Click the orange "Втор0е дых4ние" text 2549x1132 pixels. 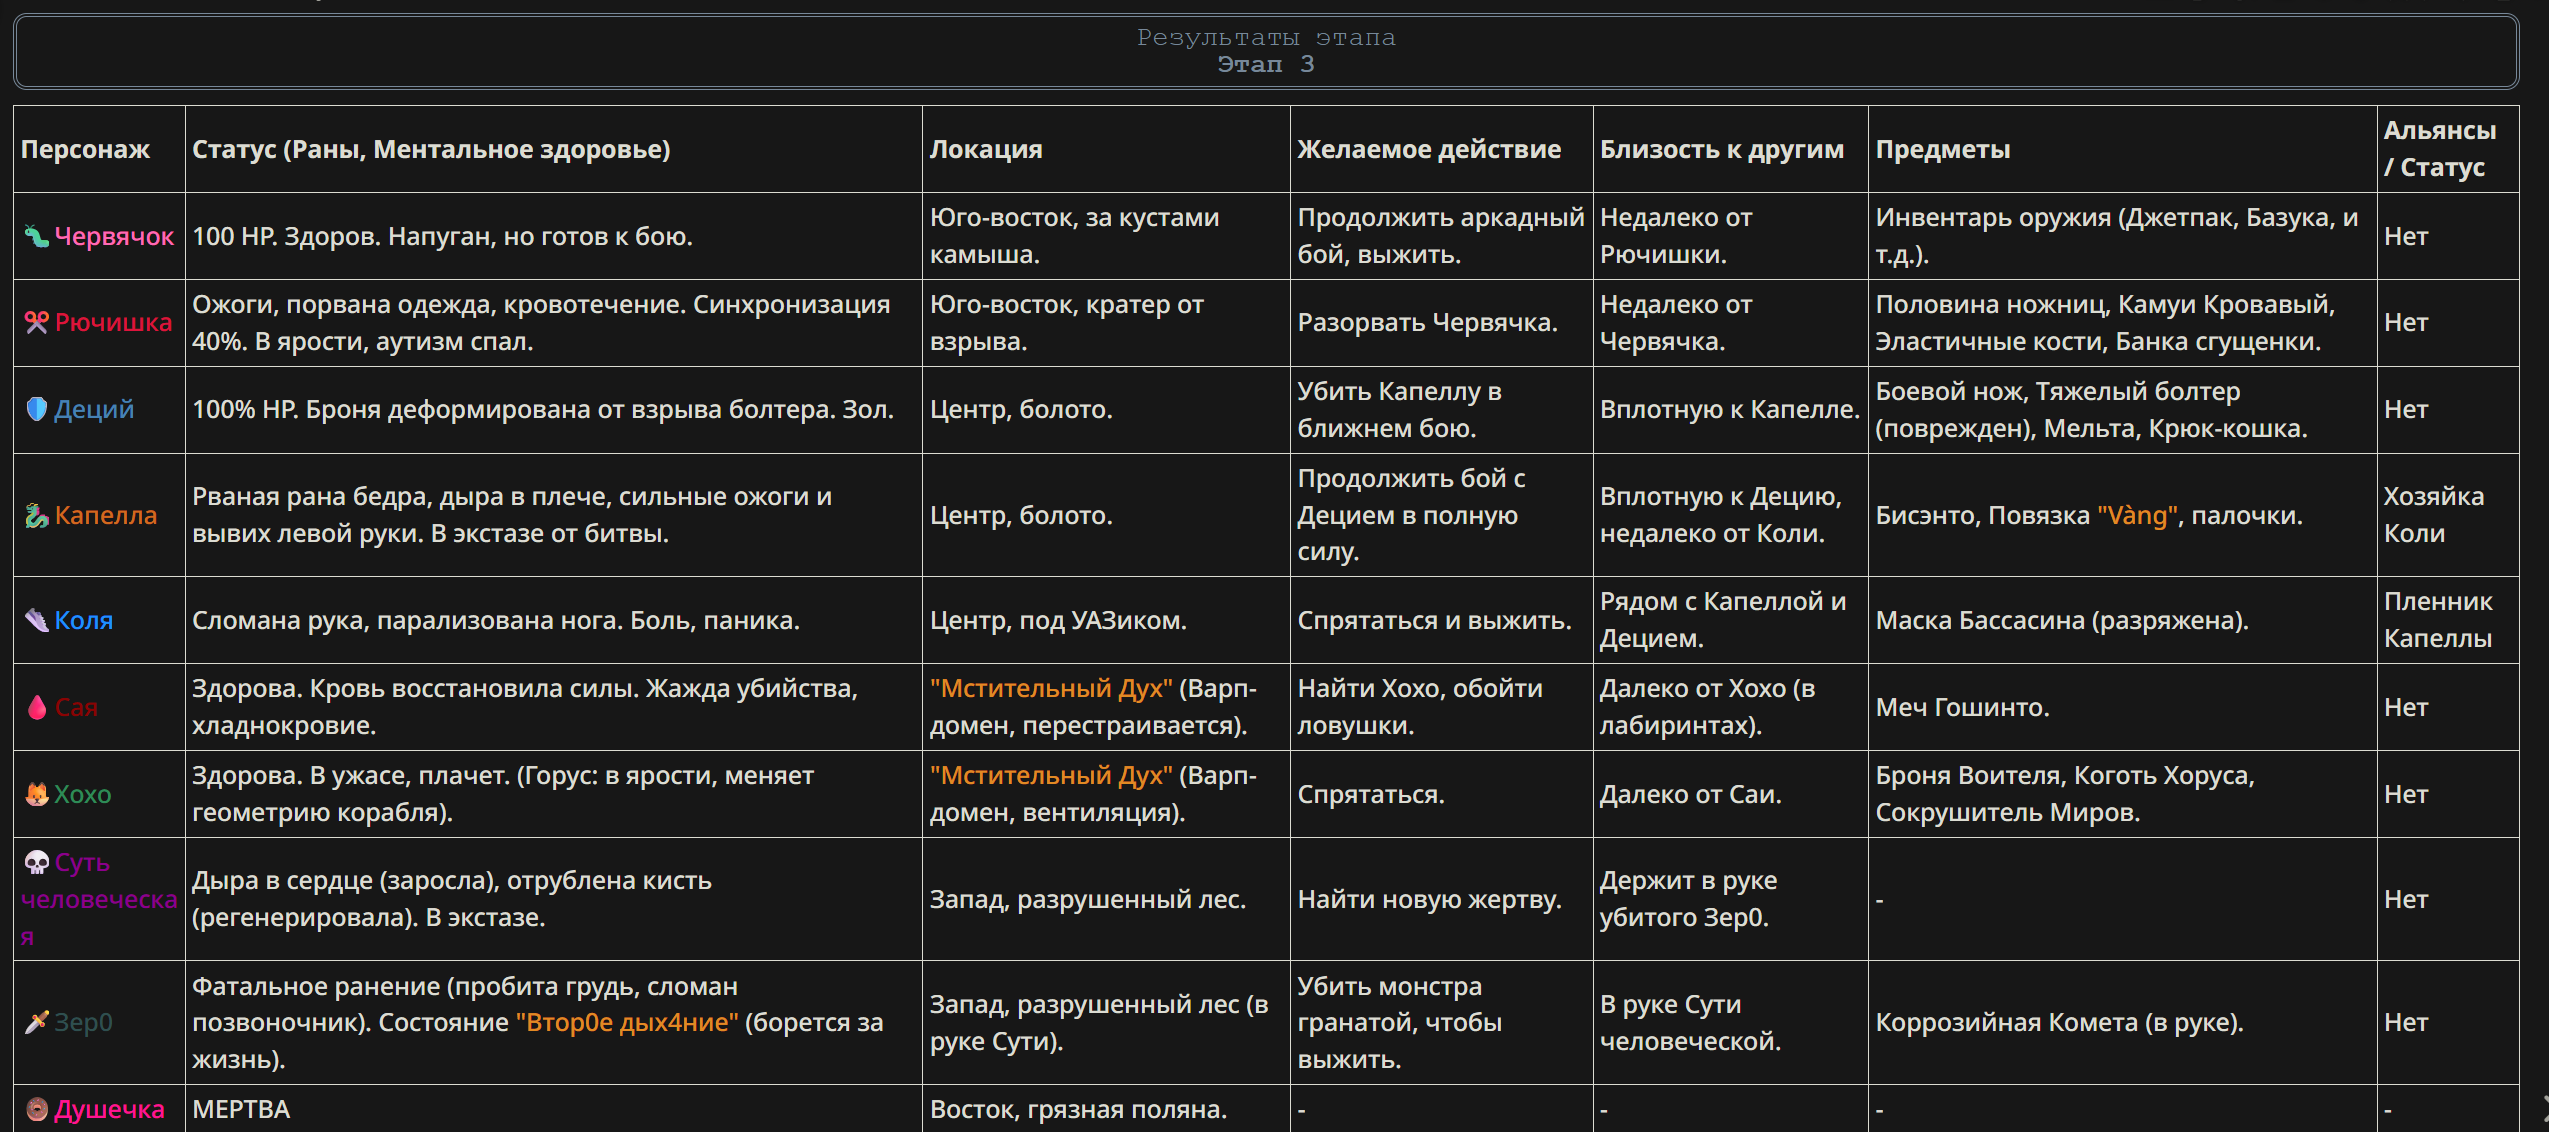coord(627,1023)
